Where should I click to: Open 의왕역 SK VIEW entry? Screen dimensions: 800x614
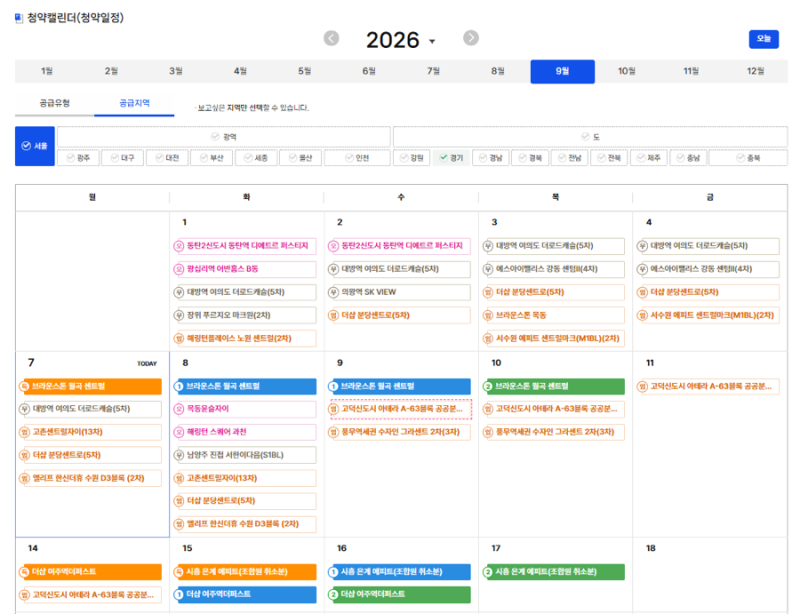pyautogui.click(x=399, y=292)
